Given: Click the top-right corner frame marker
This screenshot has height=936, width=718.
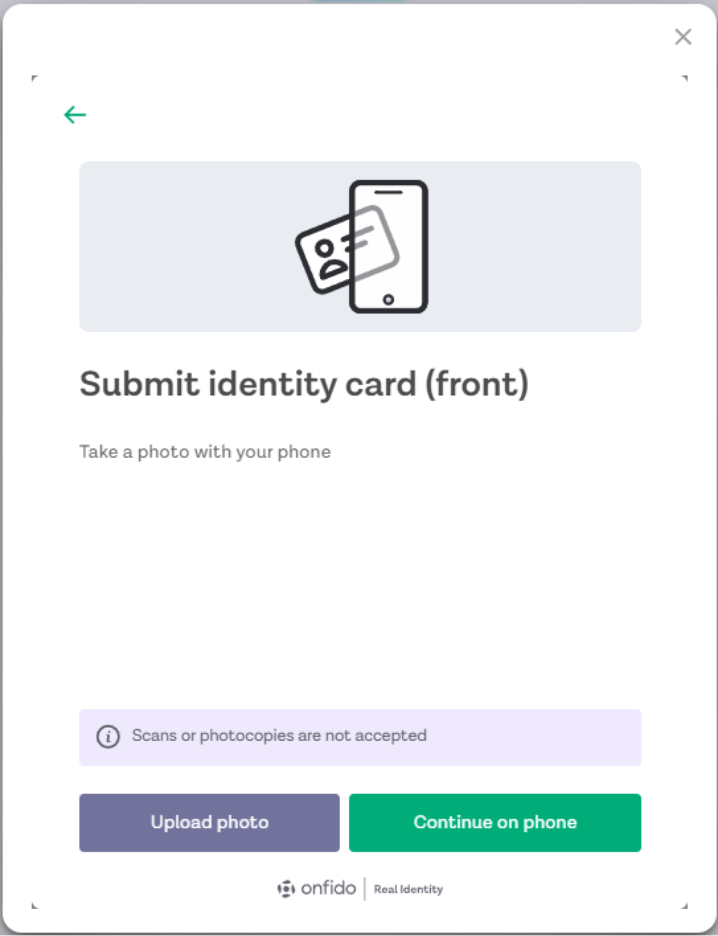Looking at the screenshot, I should (685, 78).
